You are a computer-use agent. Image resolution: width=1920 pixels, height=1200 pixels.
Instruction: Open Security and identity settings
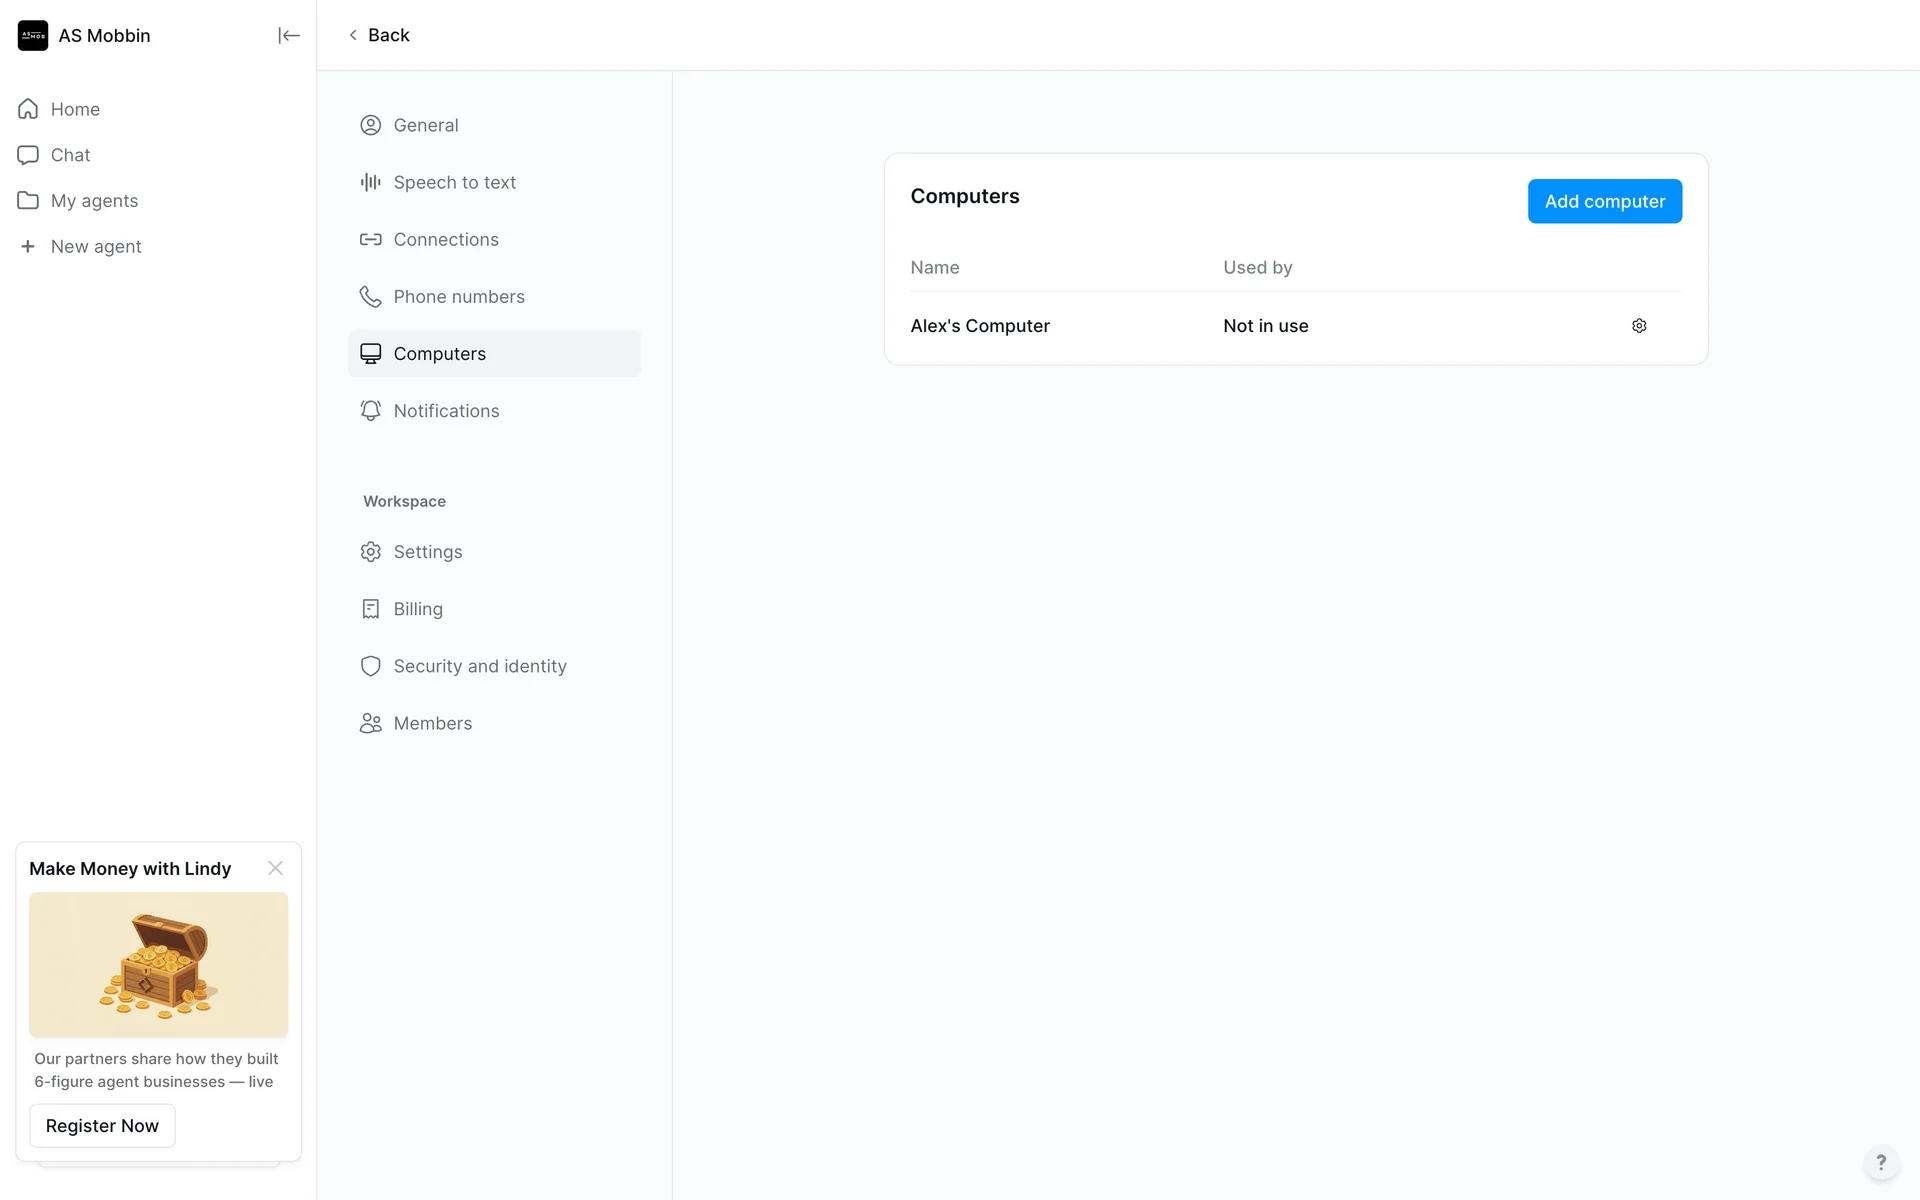coord(479,666)
